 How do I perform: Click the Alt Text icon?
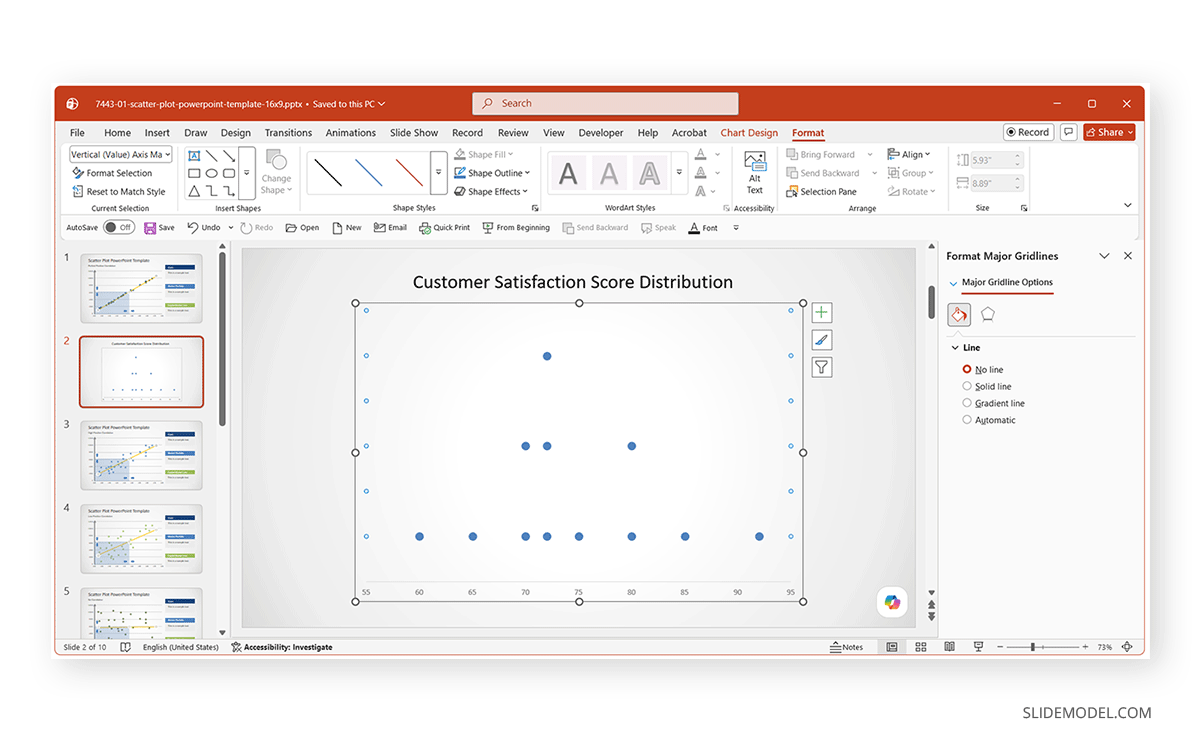[x=755, y=172]
